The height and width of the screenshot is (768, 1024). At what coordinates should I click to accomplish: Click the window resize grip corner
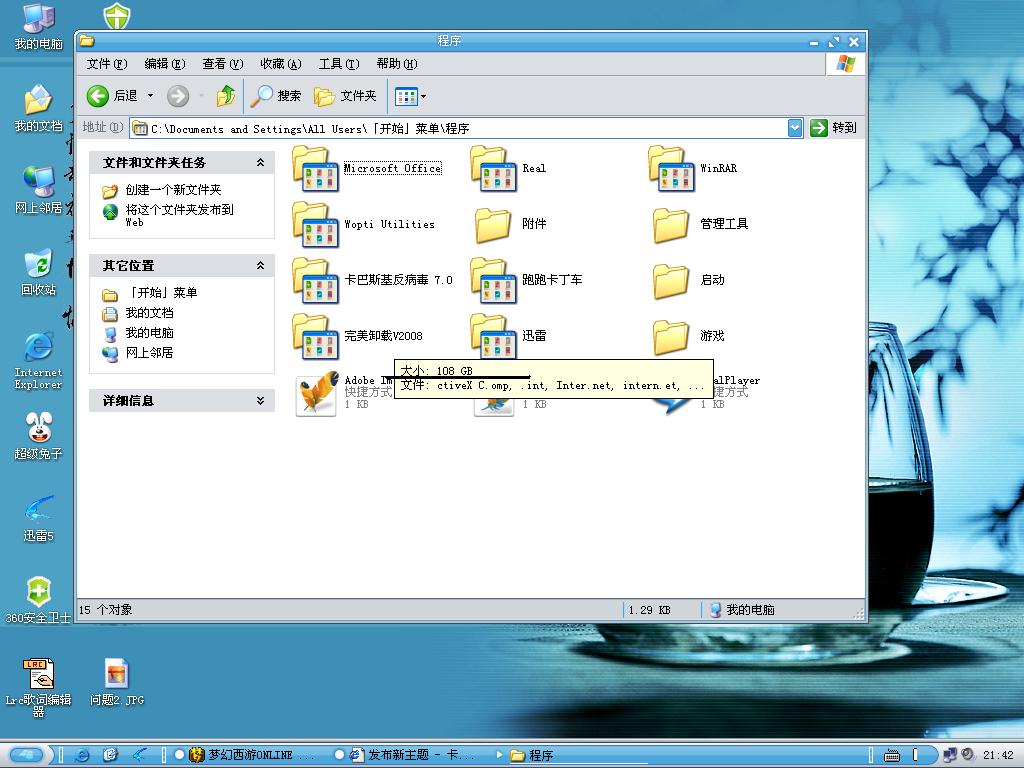[858, 613]
